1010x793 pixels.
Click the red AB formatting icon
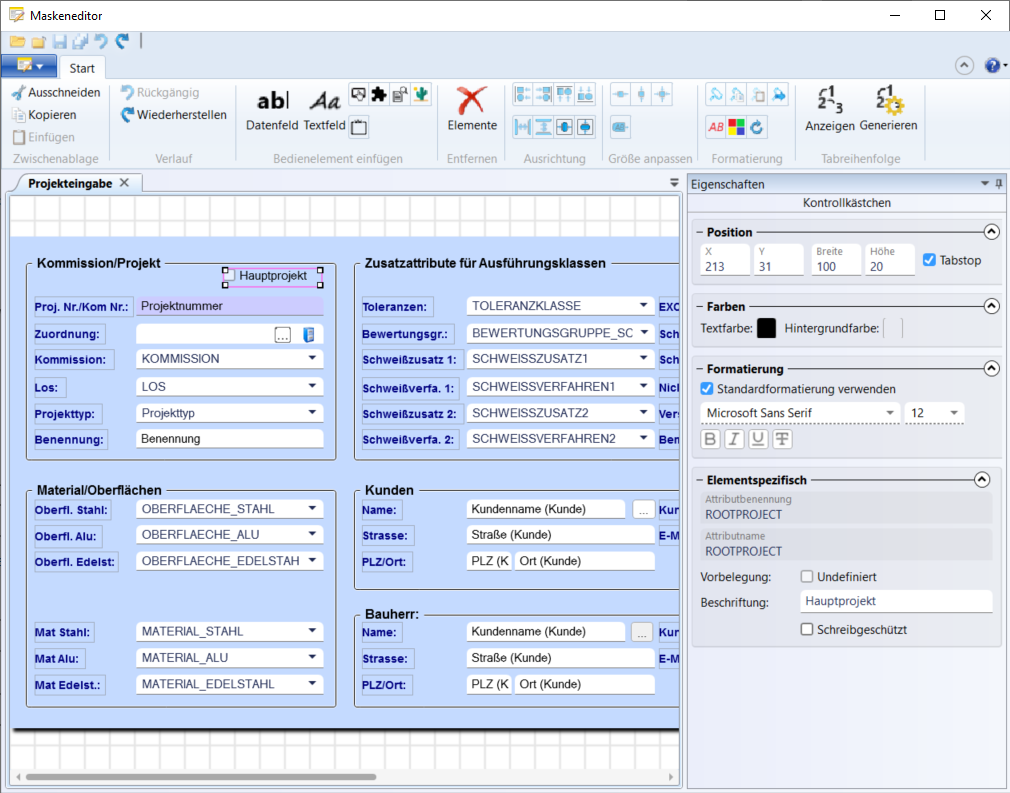(716, 127)
